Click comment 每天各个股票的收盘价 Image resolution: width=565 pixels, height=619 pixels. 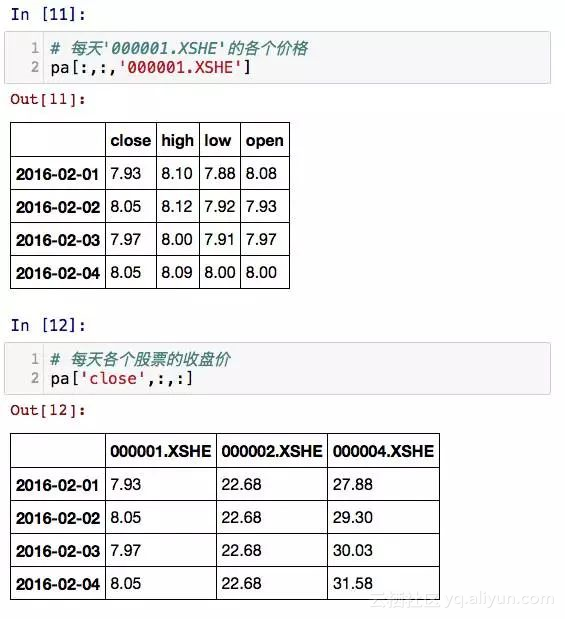pos(140,359)
